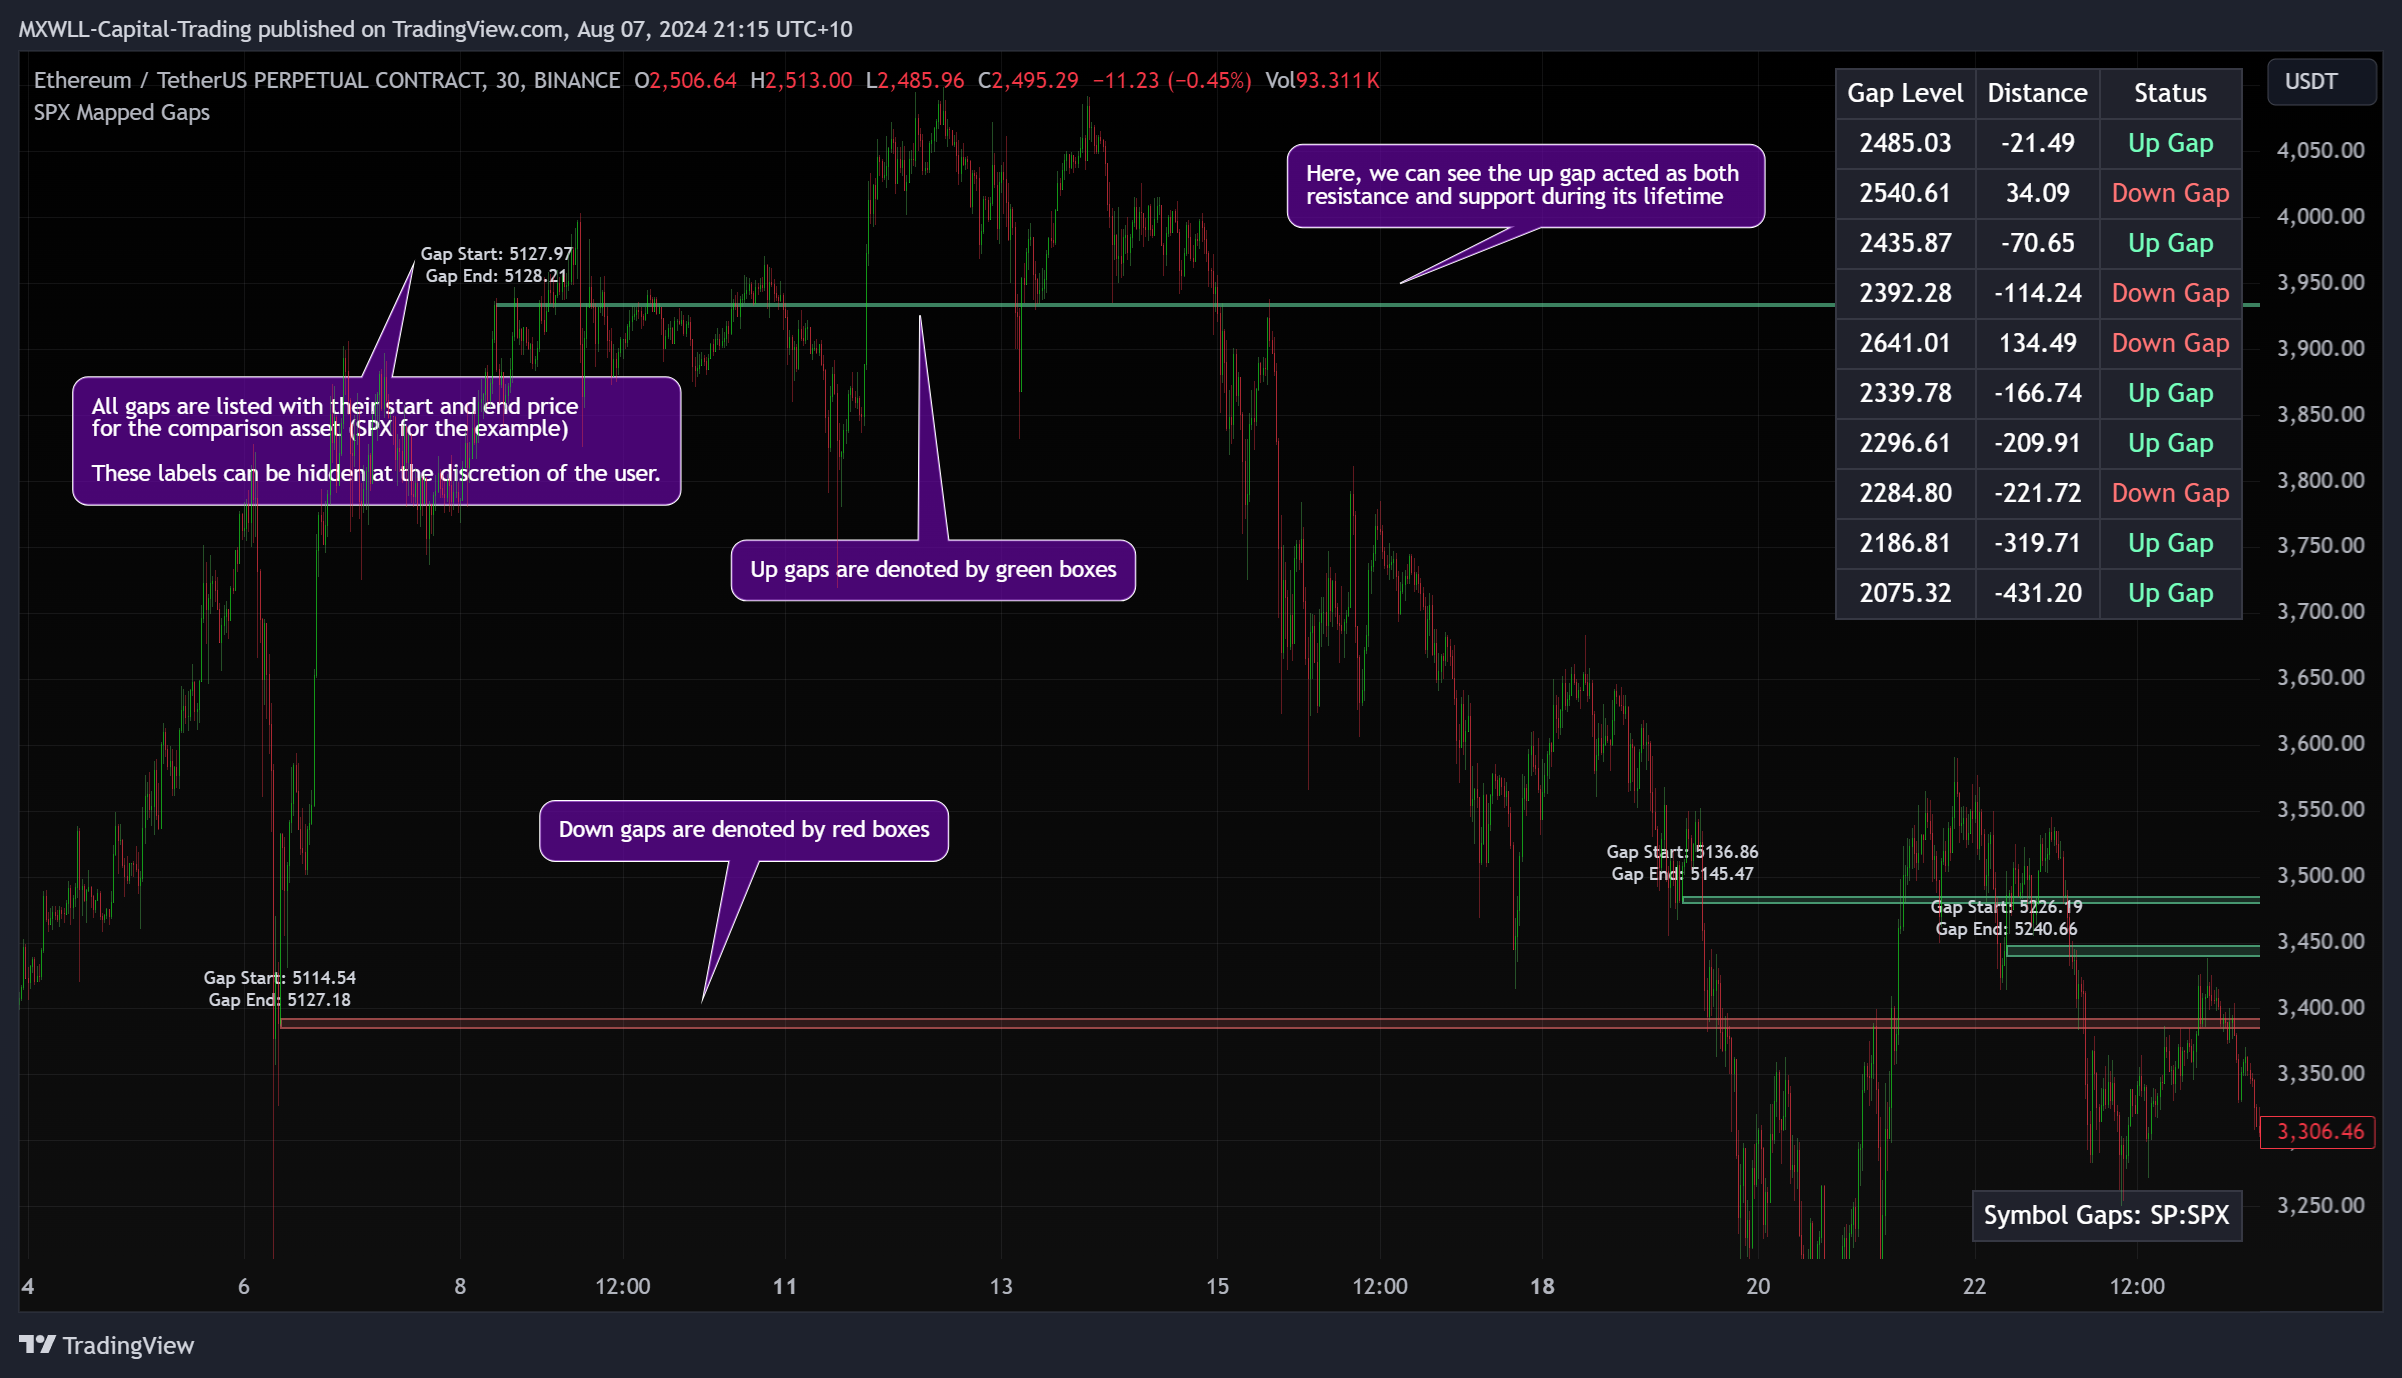
Task: Click the Down Gap status in the 2284.80 row
Action: coord(2170,493)
